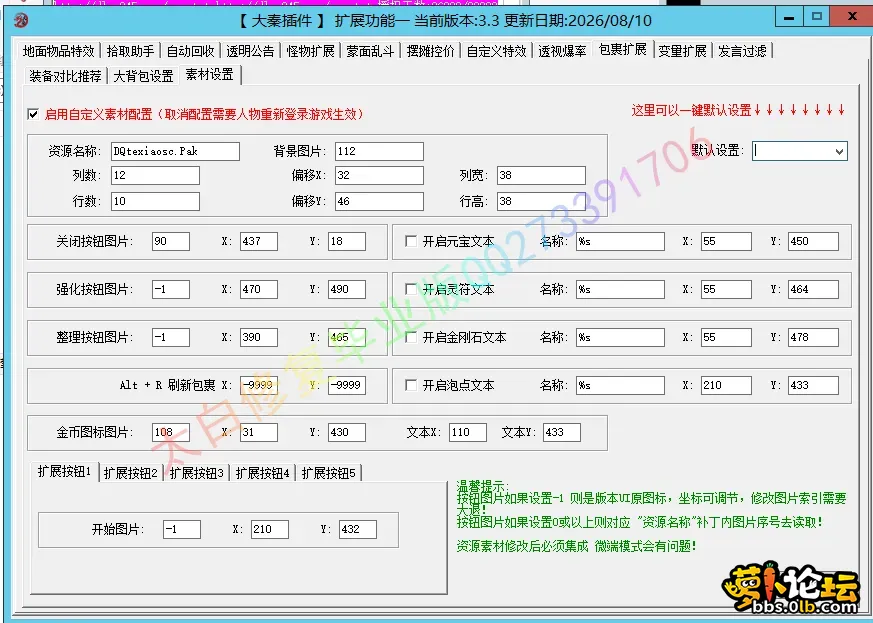The height and width of the screenshot is (623, 873).
Task: Click the 行数 input field
Action: pyautogui.click(x=155, y=201)
